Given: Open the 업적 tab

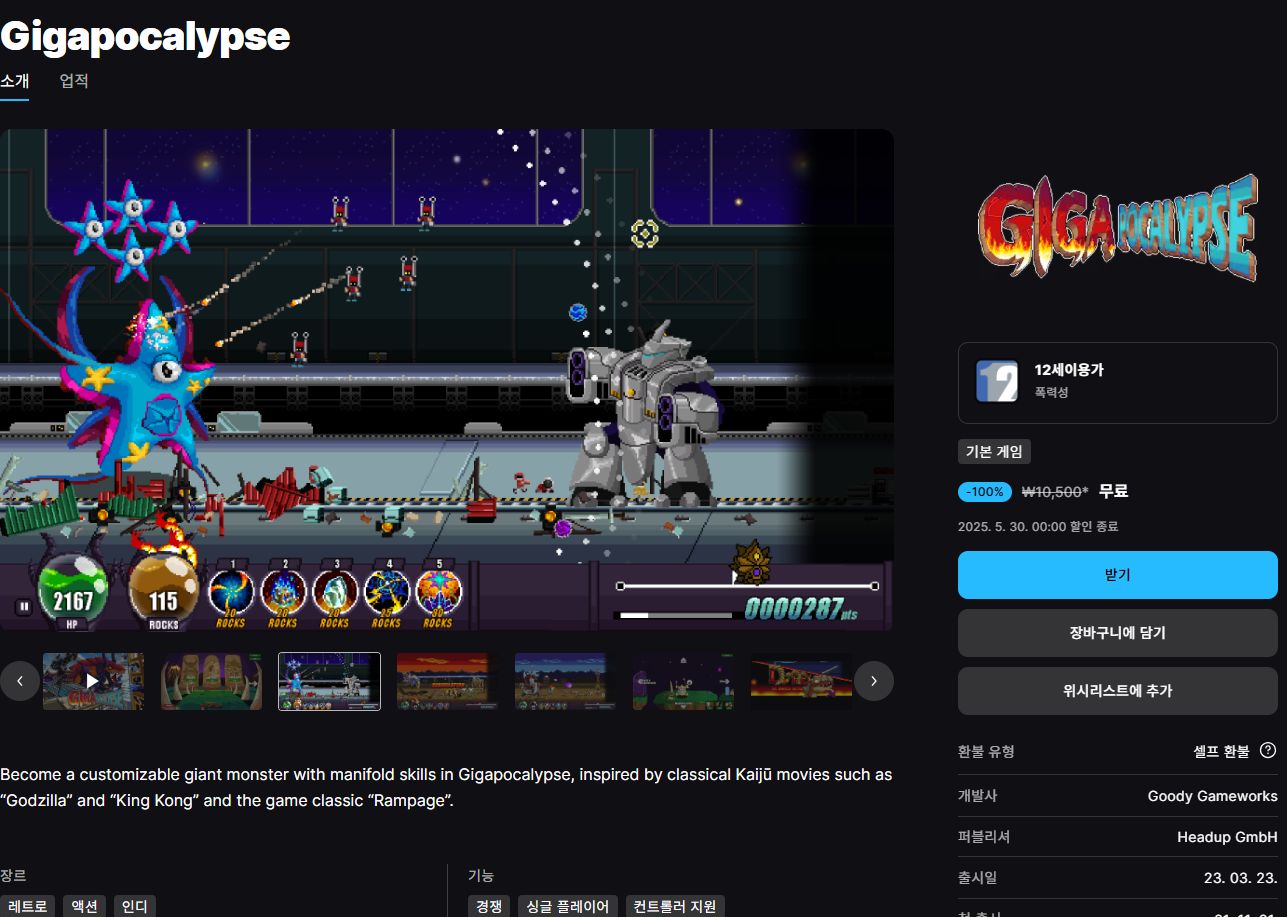Looking at the screenshot, I should click(74, 81).
